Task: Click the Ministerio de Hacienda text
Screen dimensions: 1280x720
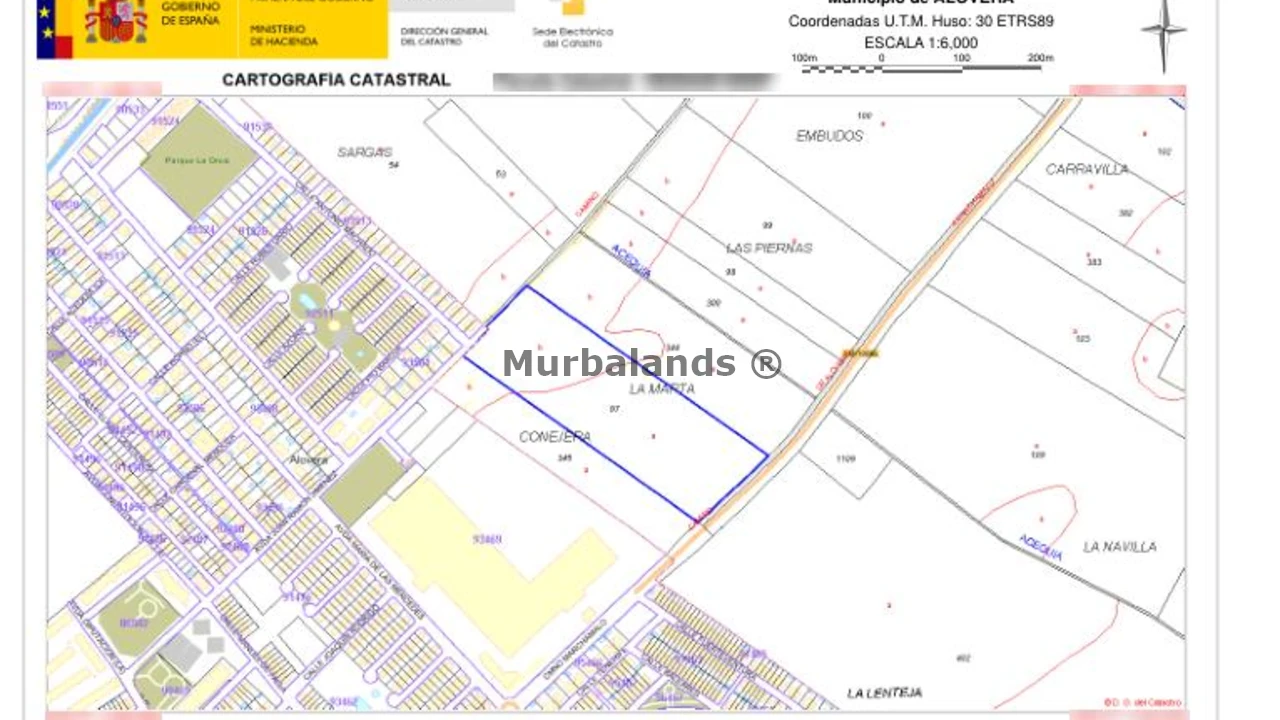Action: [x=283, y=36]
